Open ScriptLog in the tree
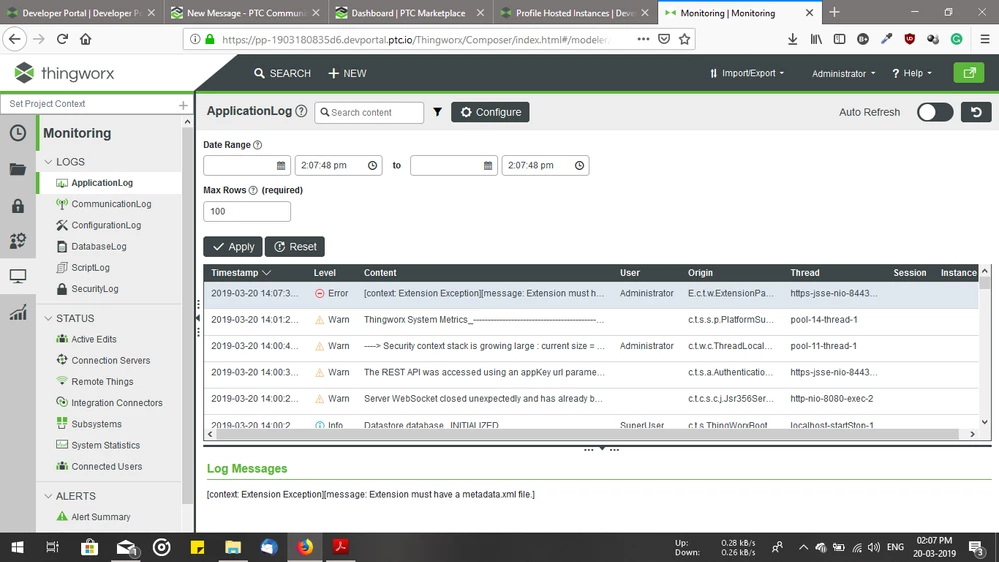 (x=90, y=268)
